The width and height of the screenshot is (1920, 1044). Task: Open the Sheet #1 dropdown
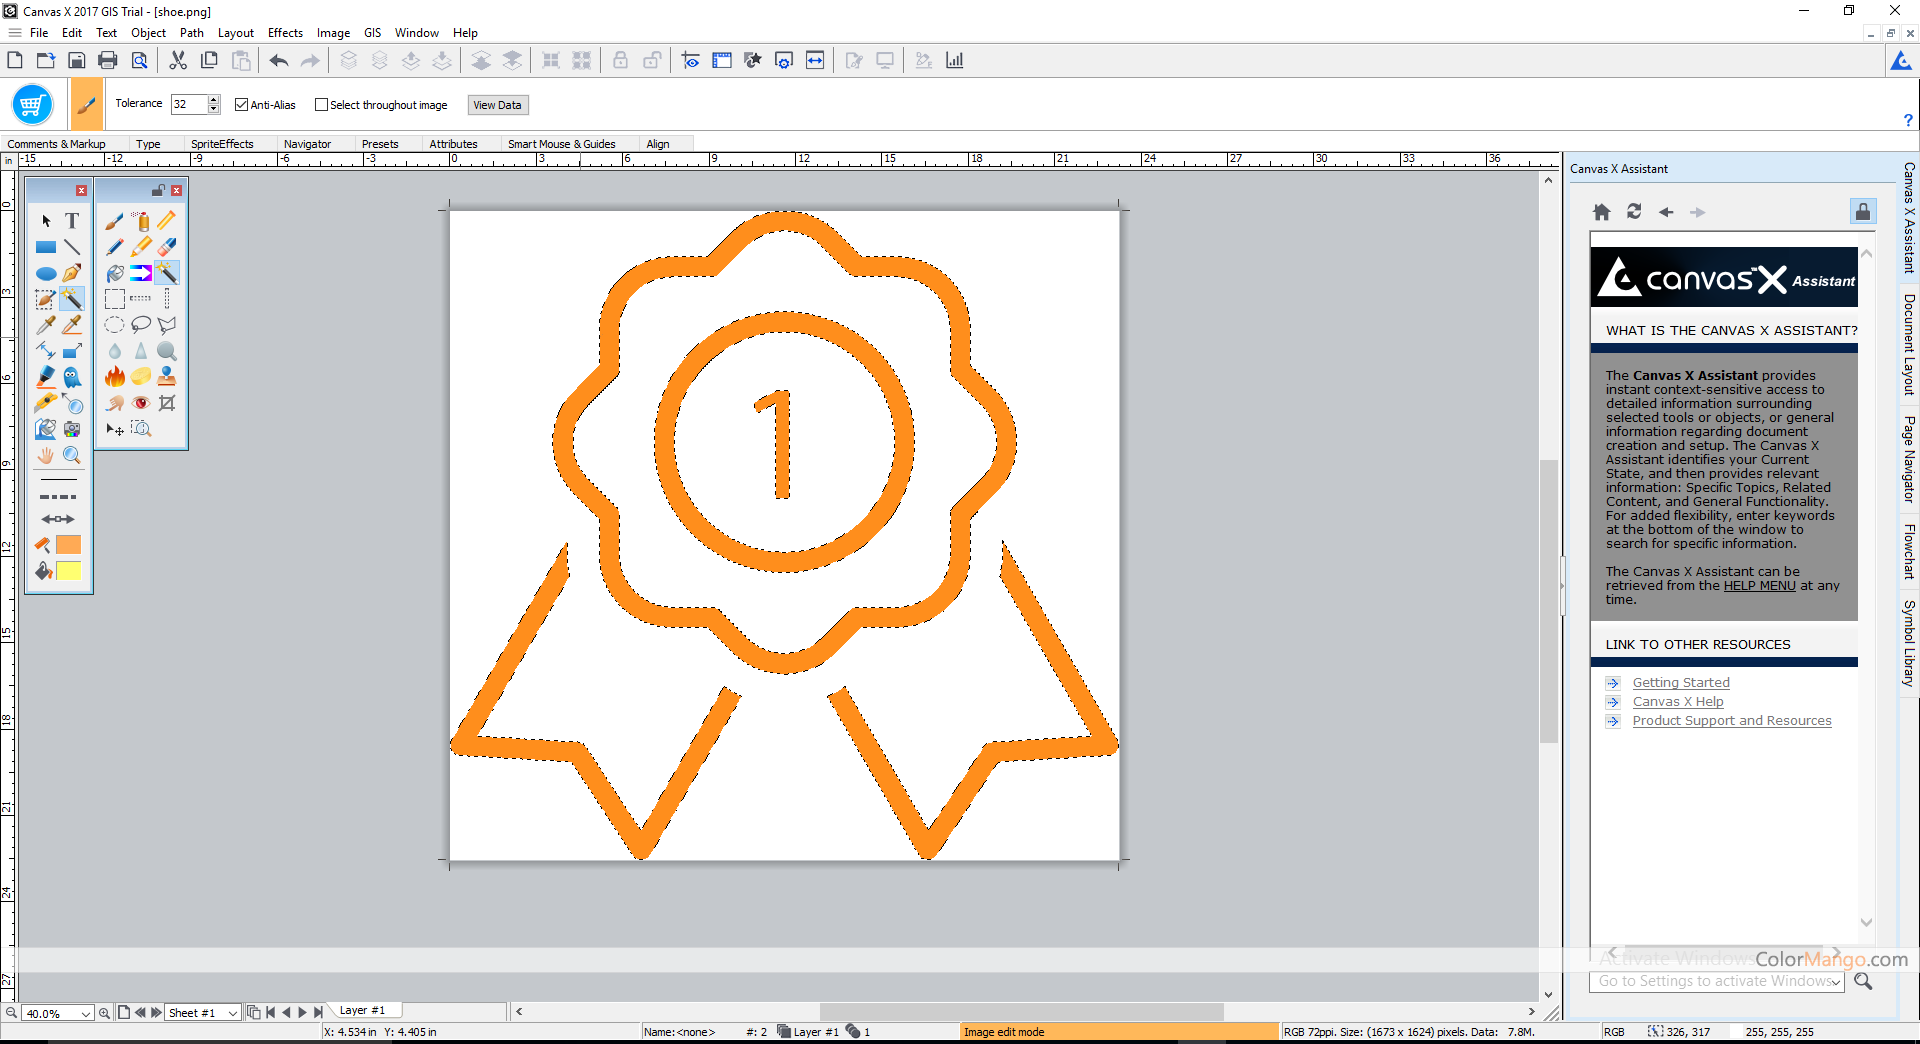coord(232,1013)
